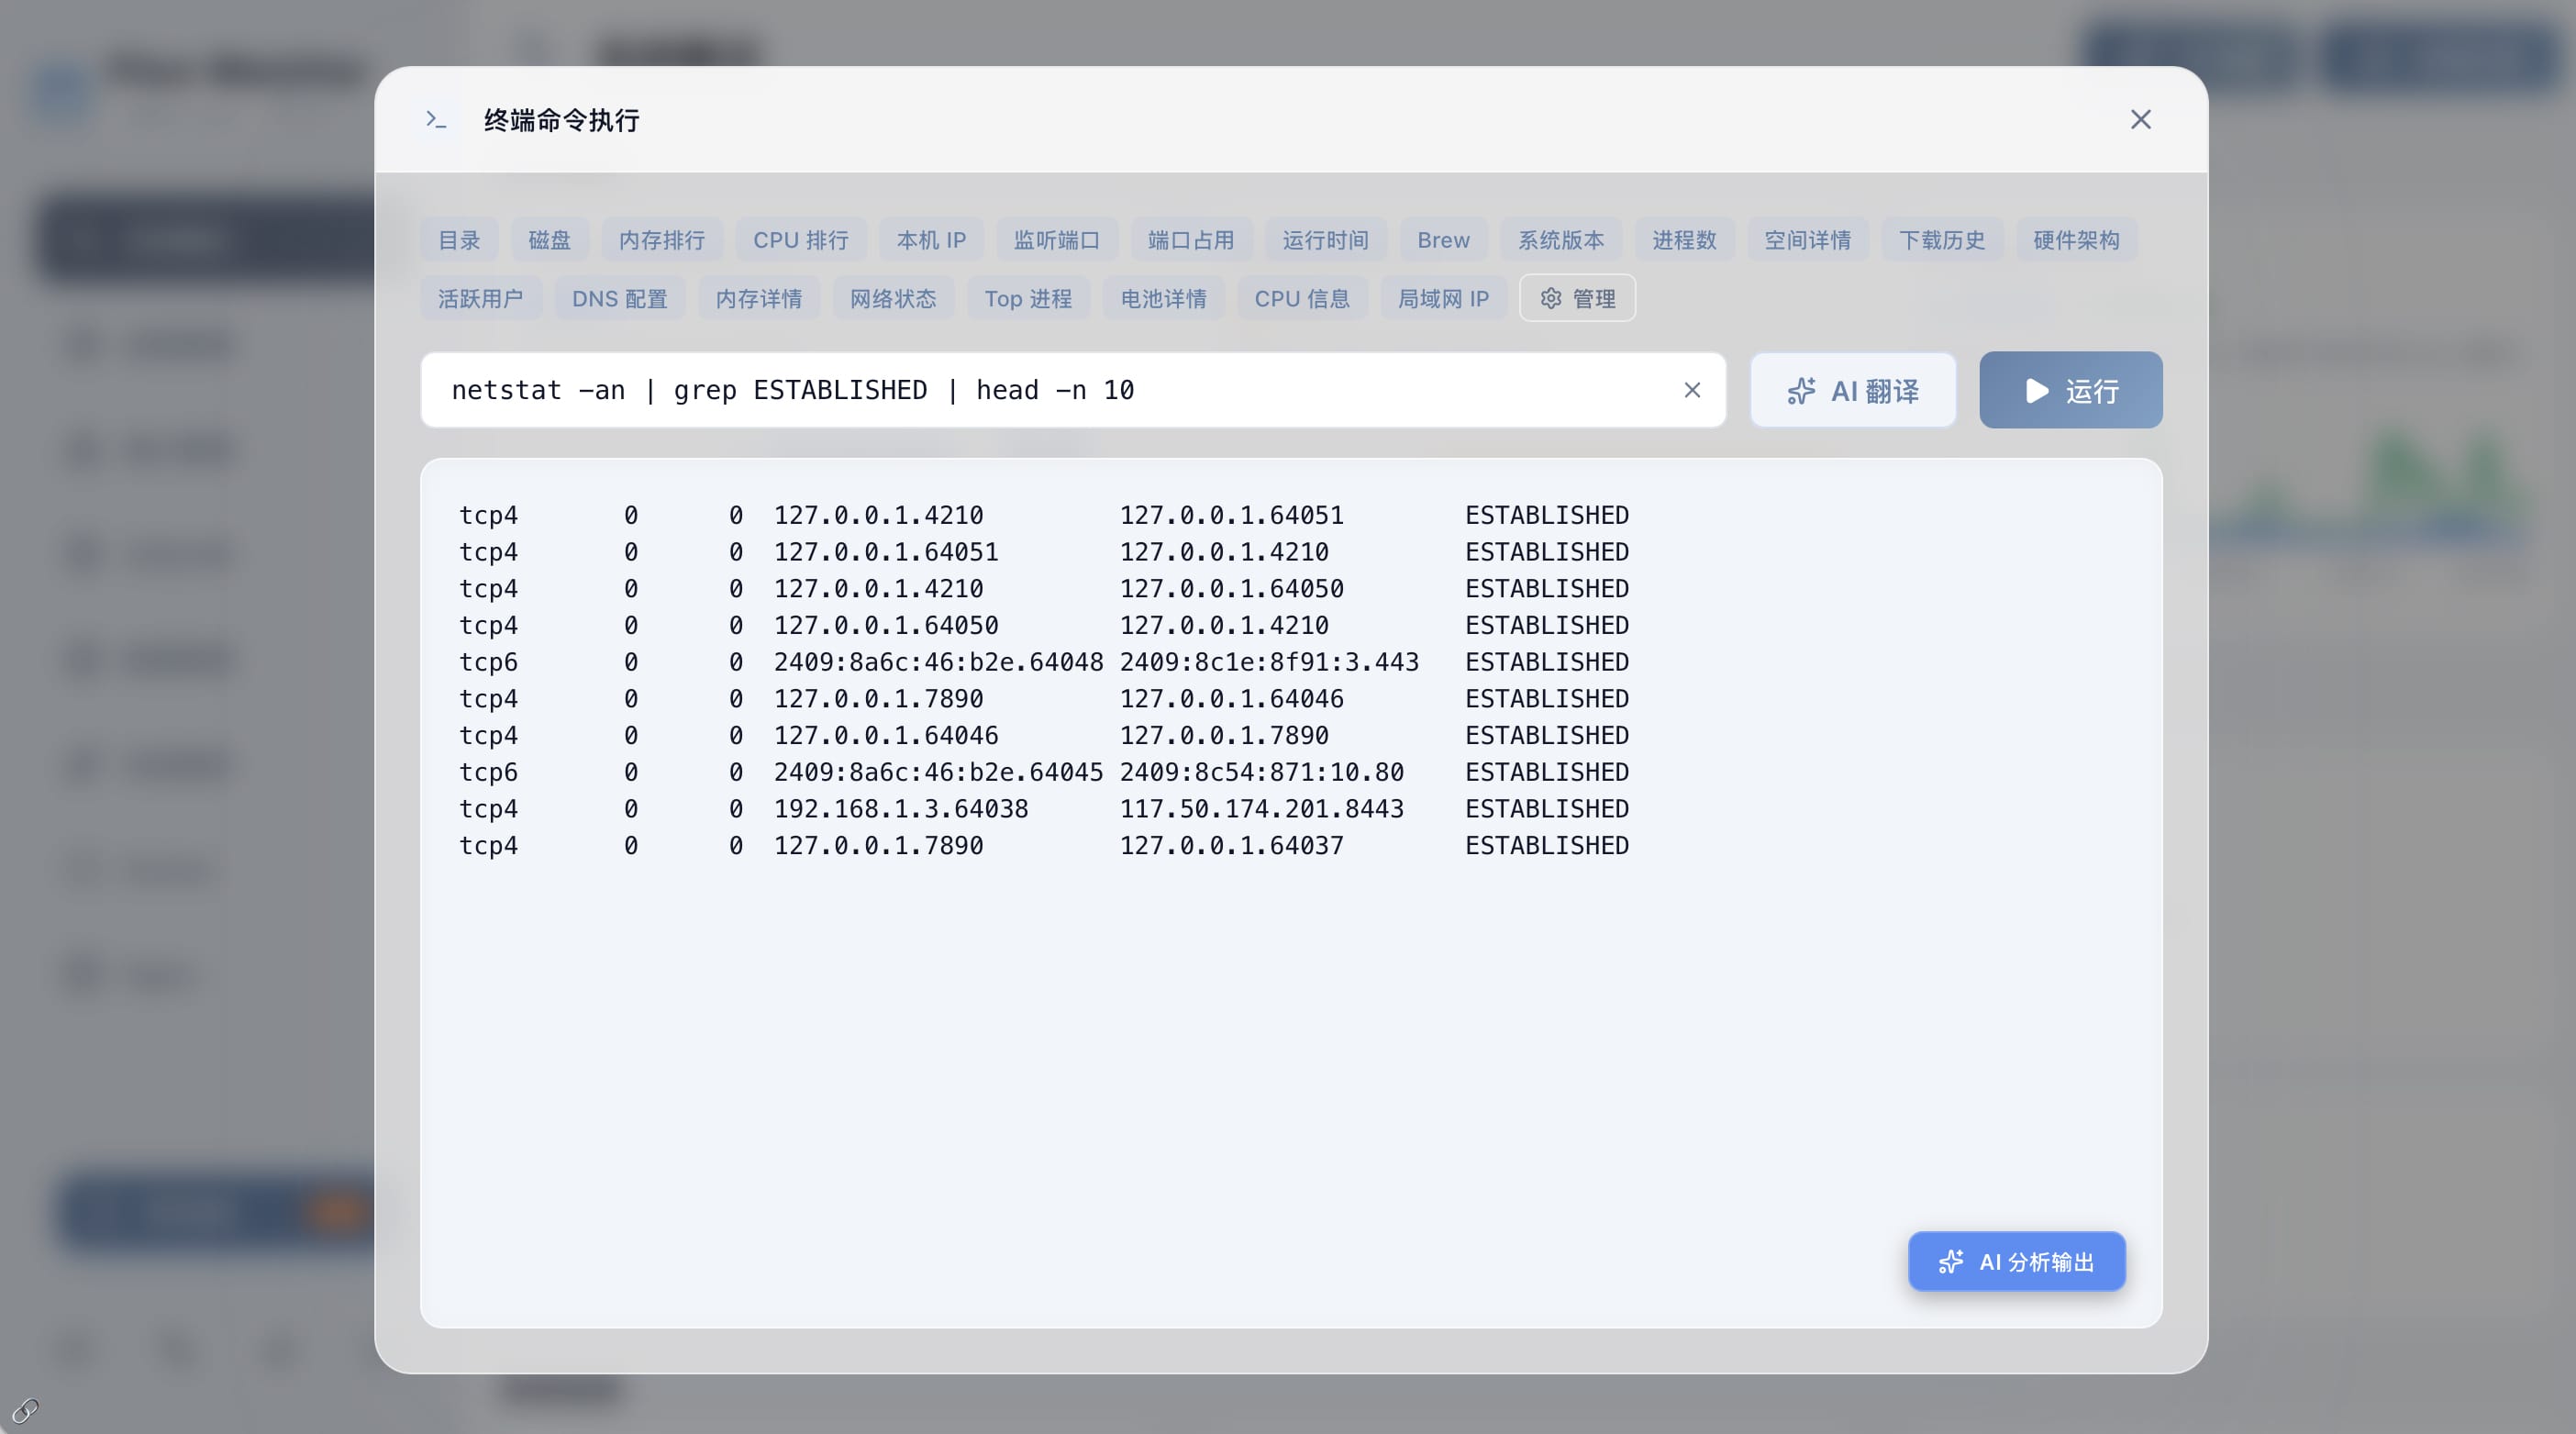Click the 2409:8a6c:46:b2e.64048 local address

pyautogui.click(x=938, y=662)
